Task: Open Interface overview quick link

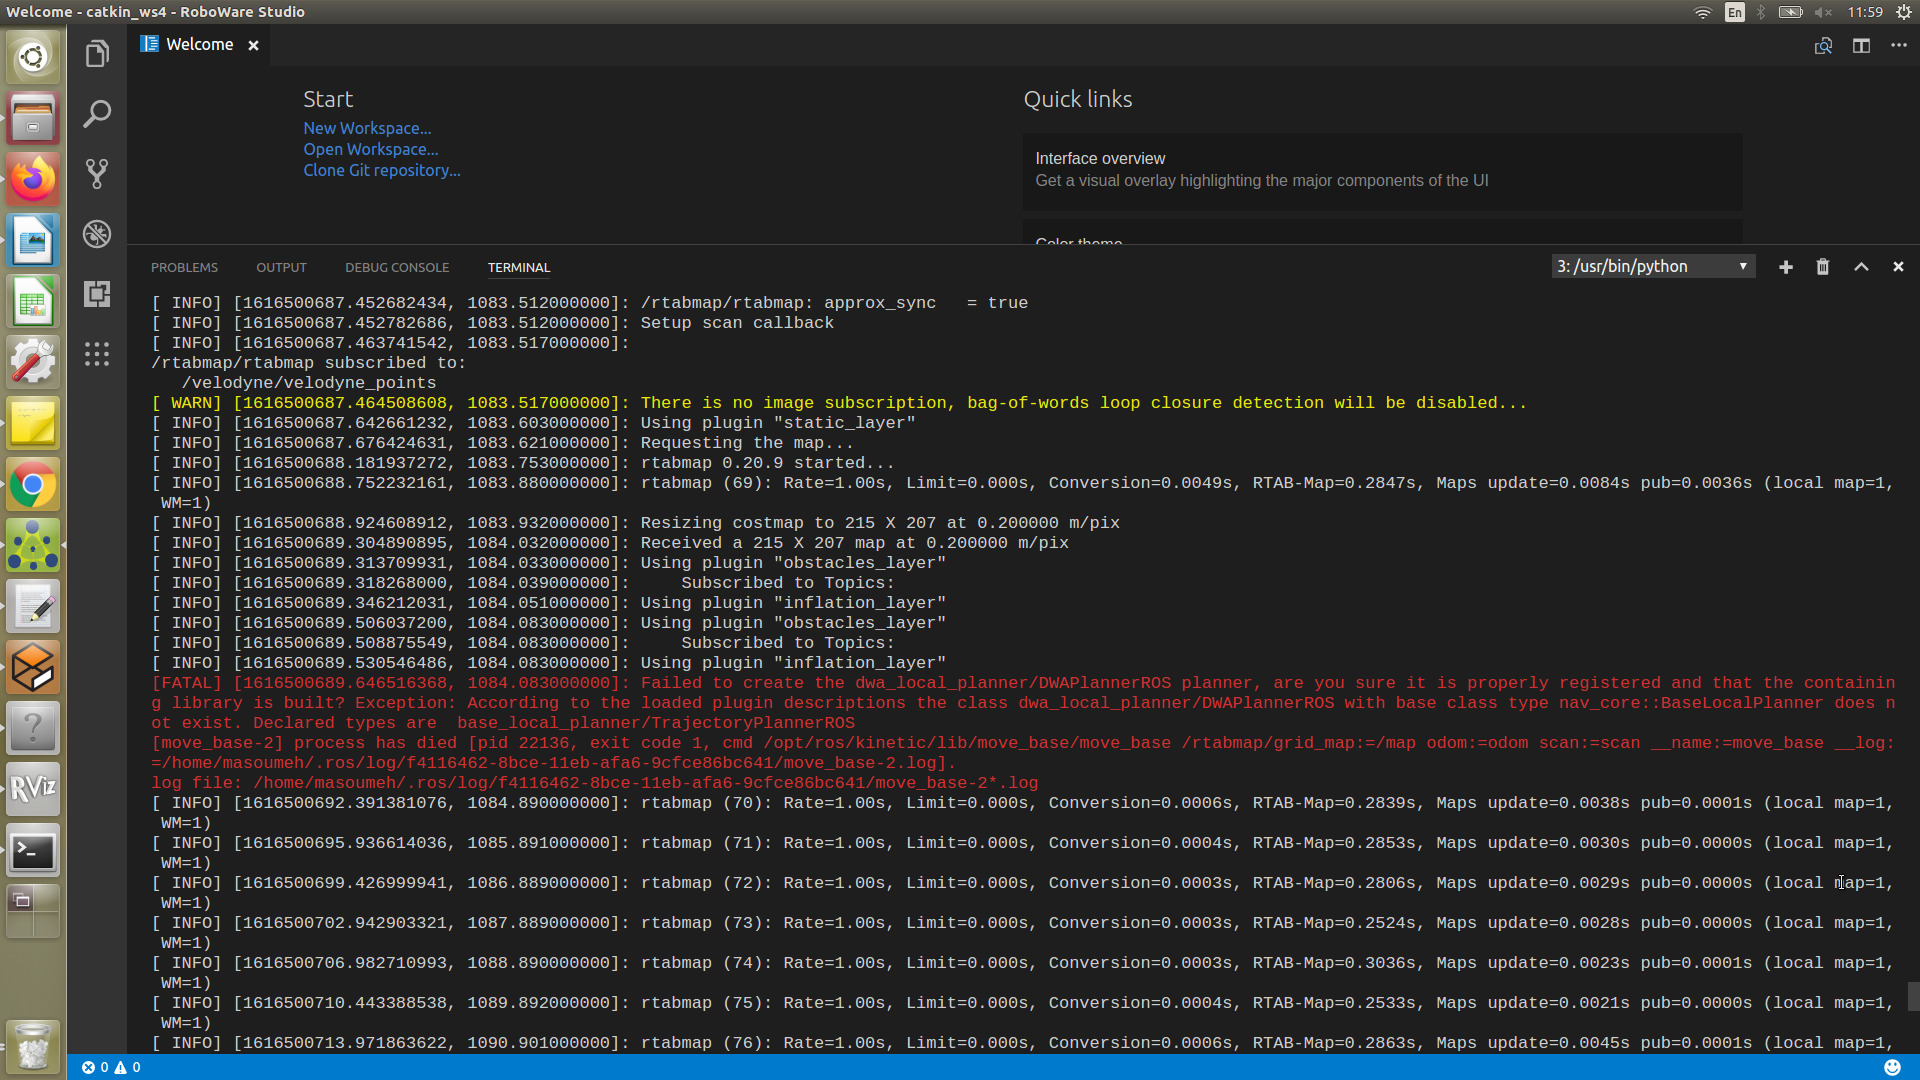Action: (x=1100, y=158)
